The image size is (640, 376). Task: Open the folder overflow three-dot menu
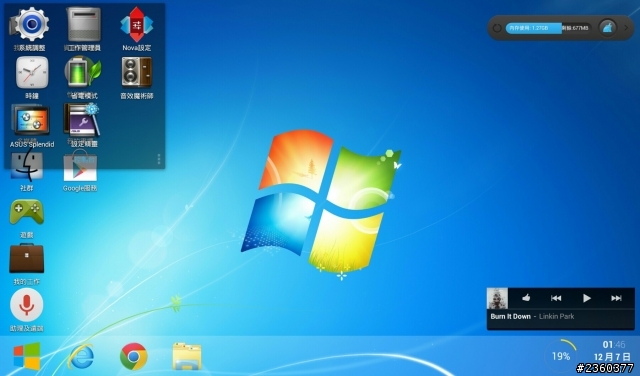click(x=159, y=159)
